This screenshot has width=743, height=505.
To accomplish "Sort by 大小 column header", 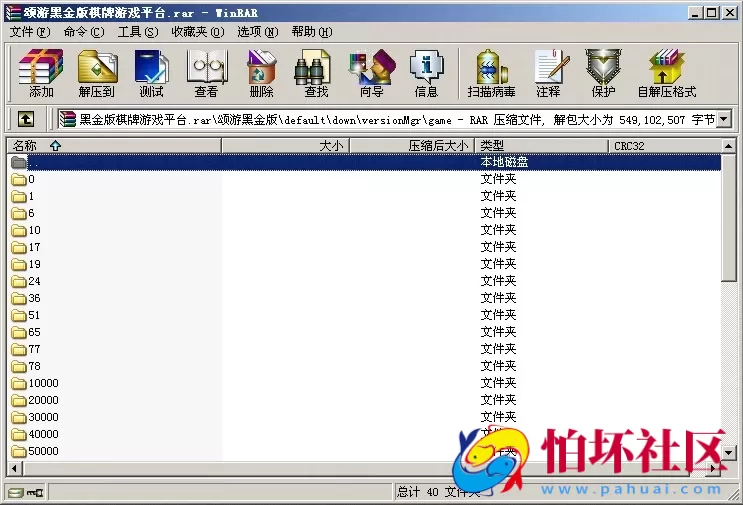I will tap(286, 145).
